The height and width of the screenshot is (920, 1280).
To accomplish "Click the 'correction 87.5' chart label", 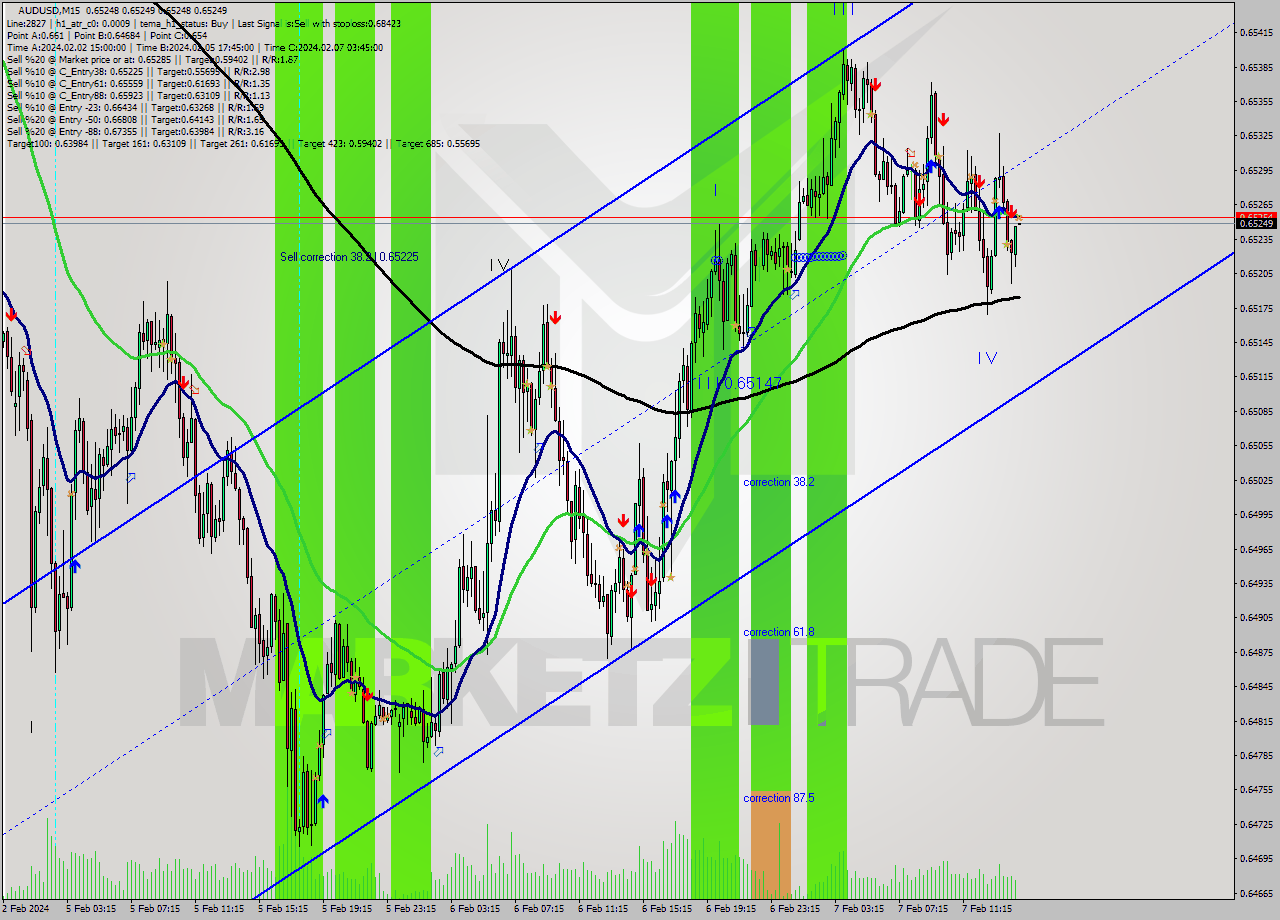I will coord(778,798).
